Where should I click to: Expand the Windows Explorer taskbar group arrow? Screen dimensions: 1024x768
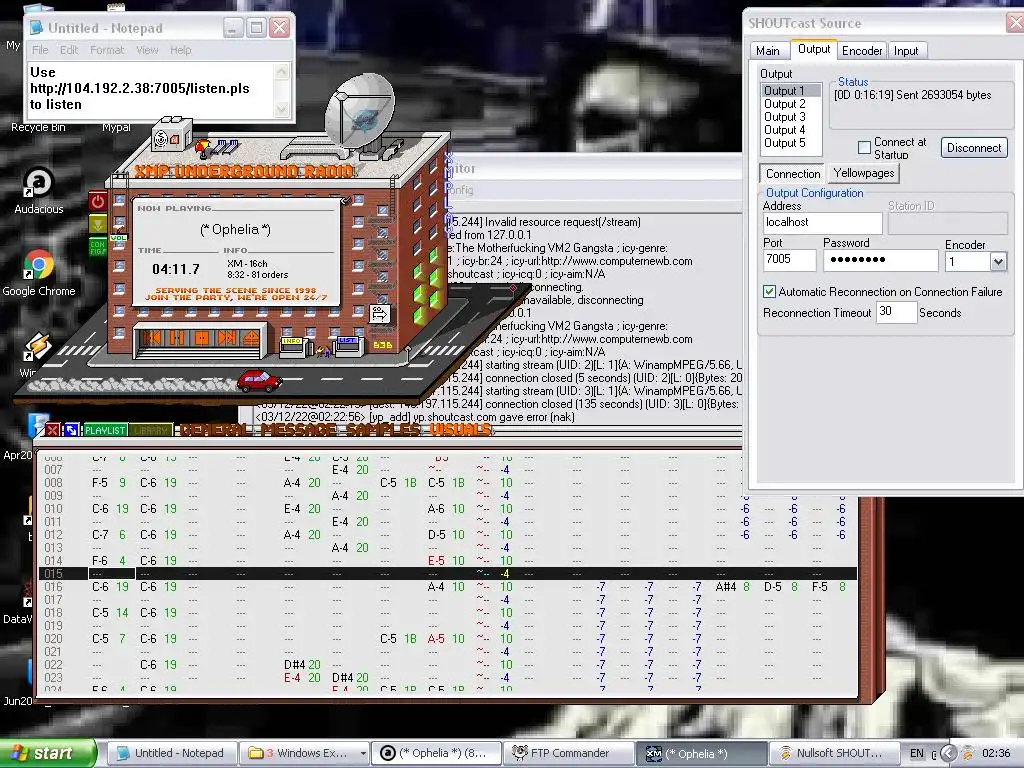click(x=362, y=754)
